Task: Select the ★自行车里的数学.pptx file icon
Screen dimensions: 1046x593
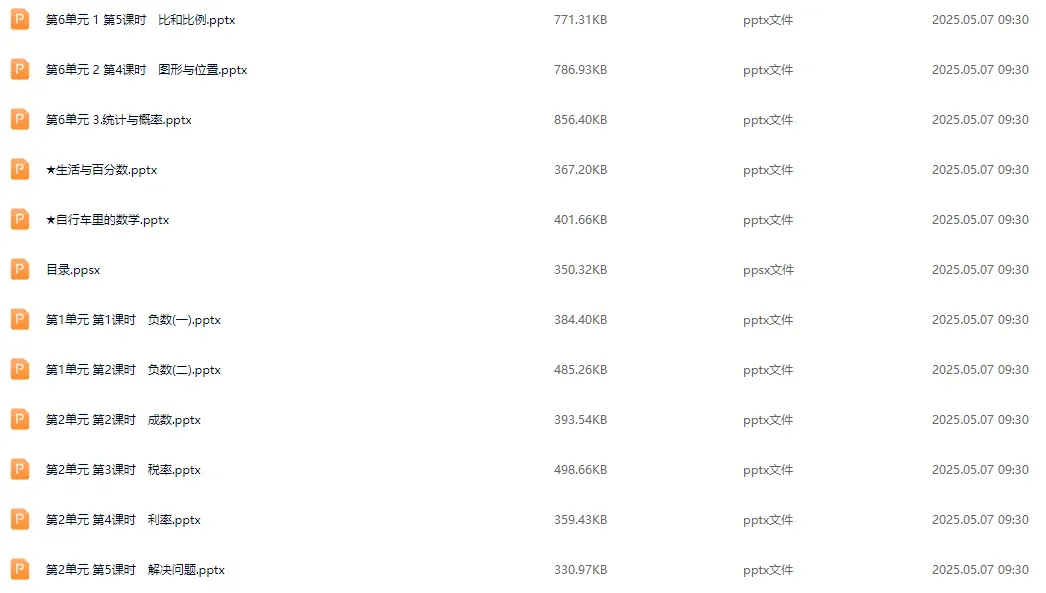Action: click(x=20, y=219)
